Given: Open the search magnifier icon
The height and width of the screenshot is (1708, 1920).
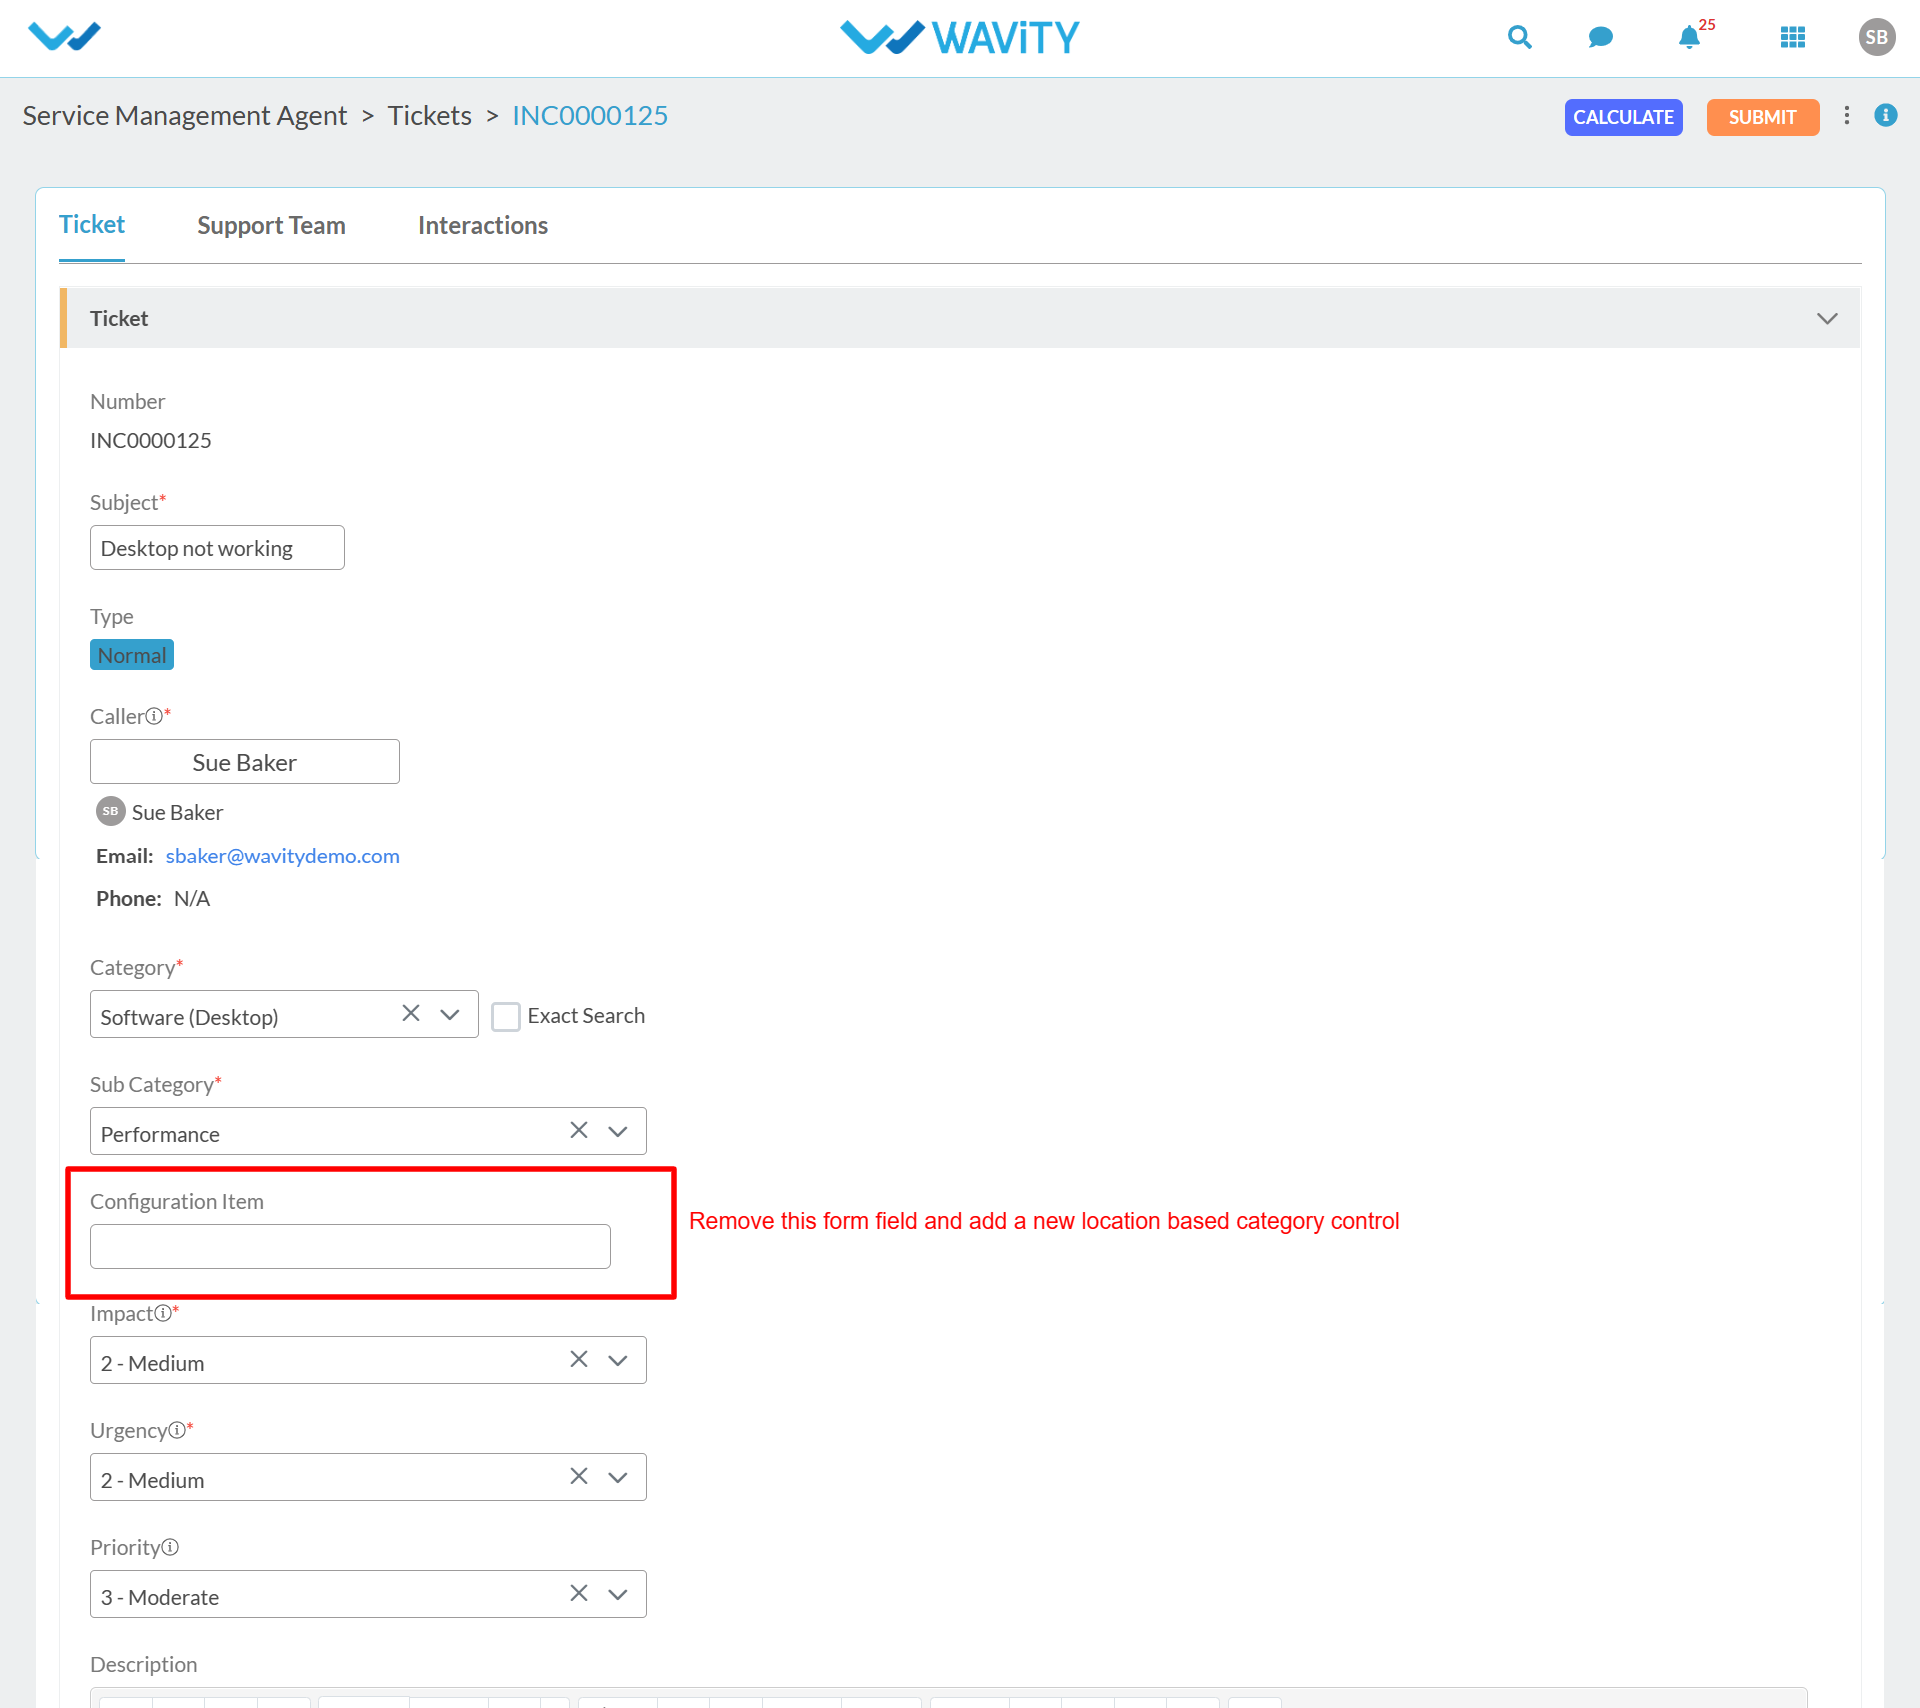Looking at the screenshot, I should point(1519,37).
